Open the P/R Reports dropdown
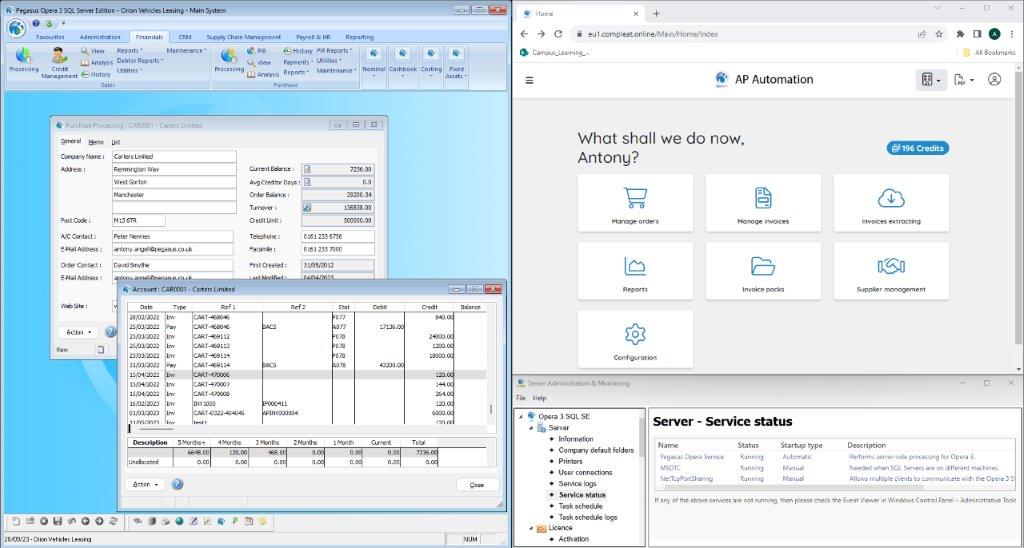Image resolution: width=1024 pixels, height=548 pixels. (334, 51)
